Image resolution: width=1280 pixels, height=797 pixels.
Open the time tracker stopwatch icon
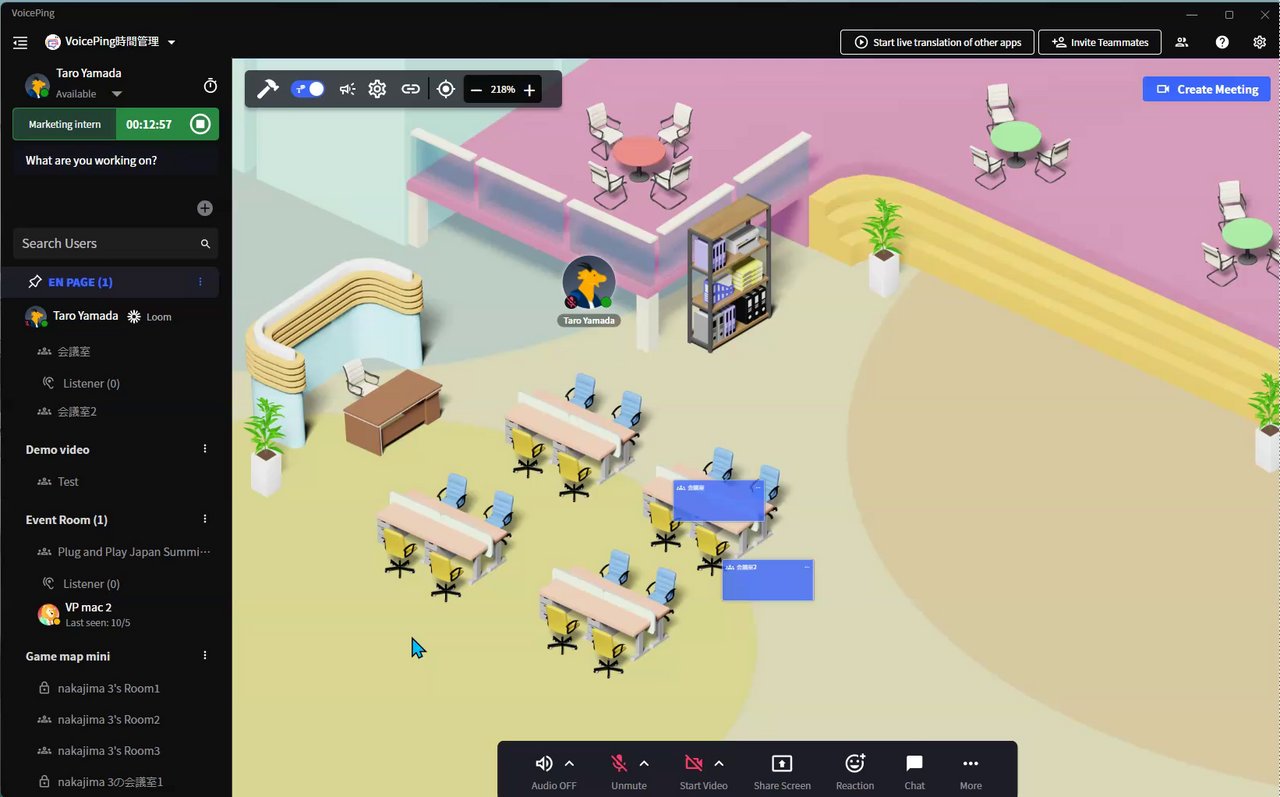pos(210,86)
